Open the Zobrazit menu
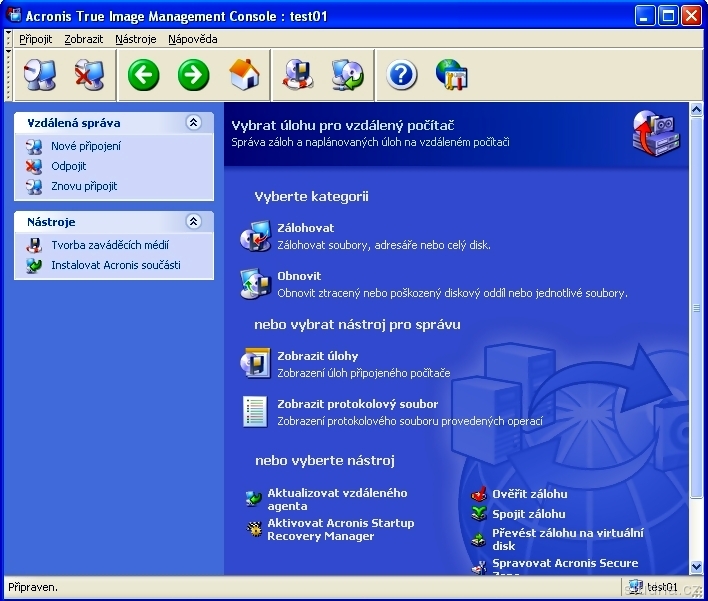The width and height of the screenshot is (708, 601). coord(84,39)
